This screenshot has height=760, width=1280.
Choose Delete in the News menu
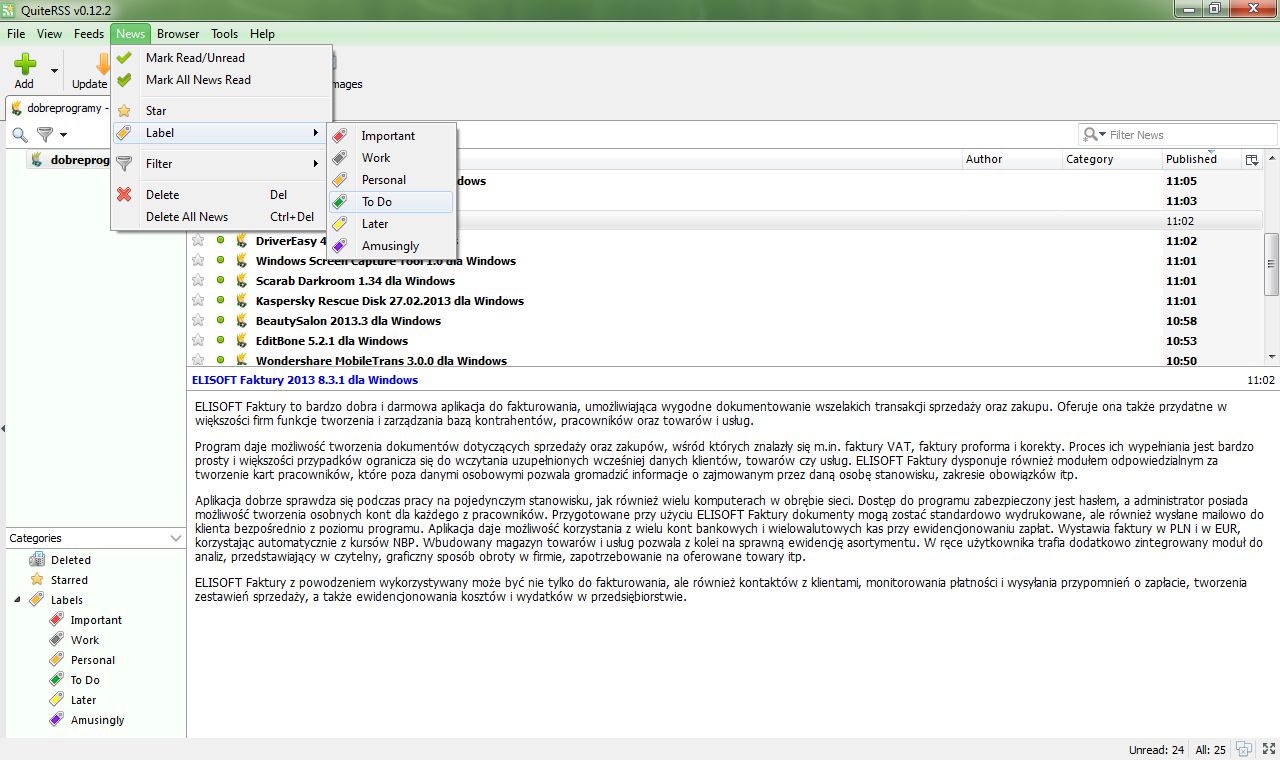coord(221,195)
